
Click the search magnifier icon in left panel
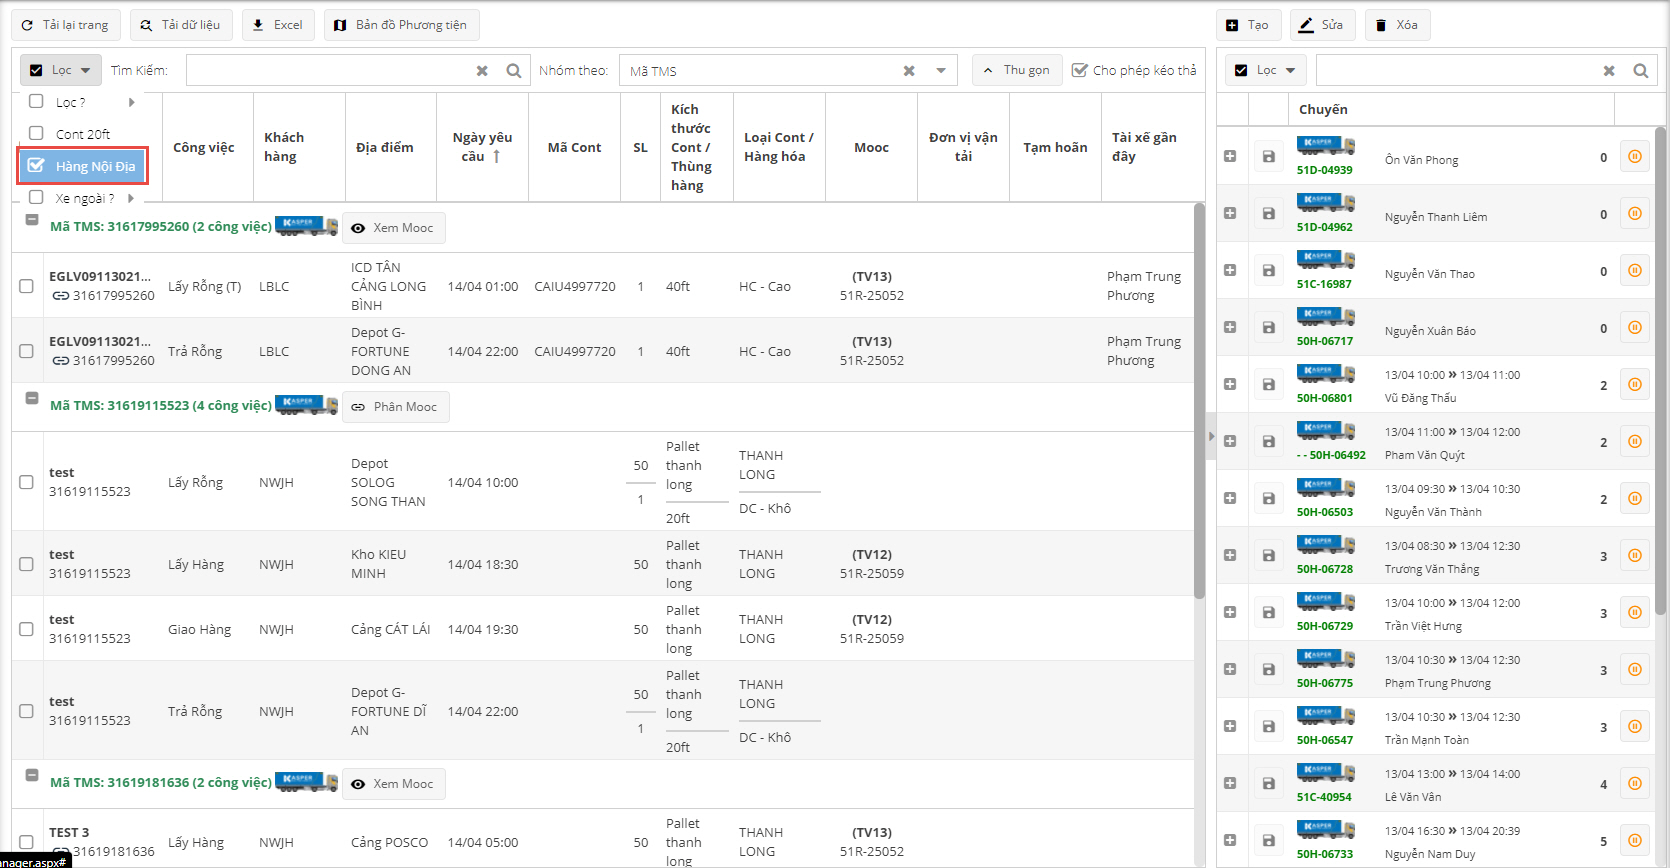click(513, 71)
